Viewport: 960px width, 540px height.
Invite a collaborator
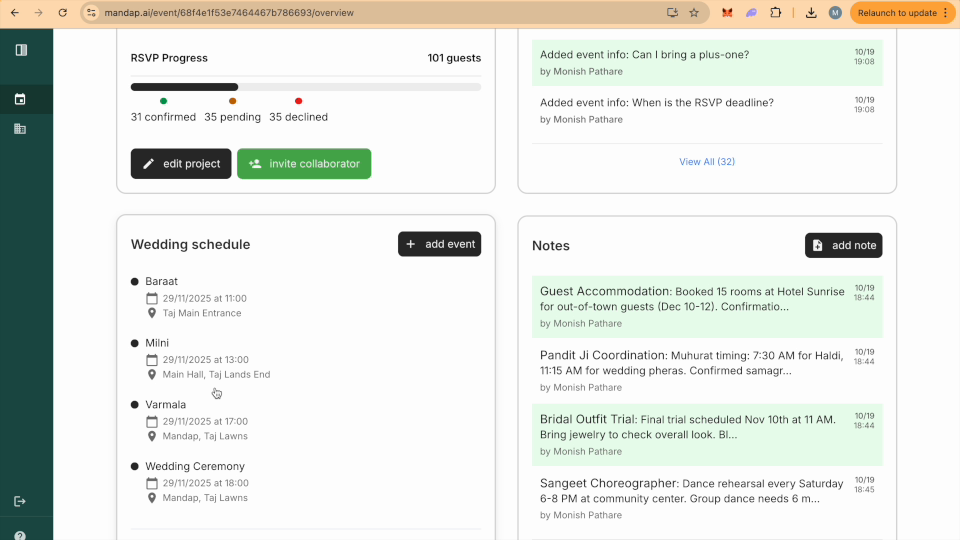click(304, 163)
